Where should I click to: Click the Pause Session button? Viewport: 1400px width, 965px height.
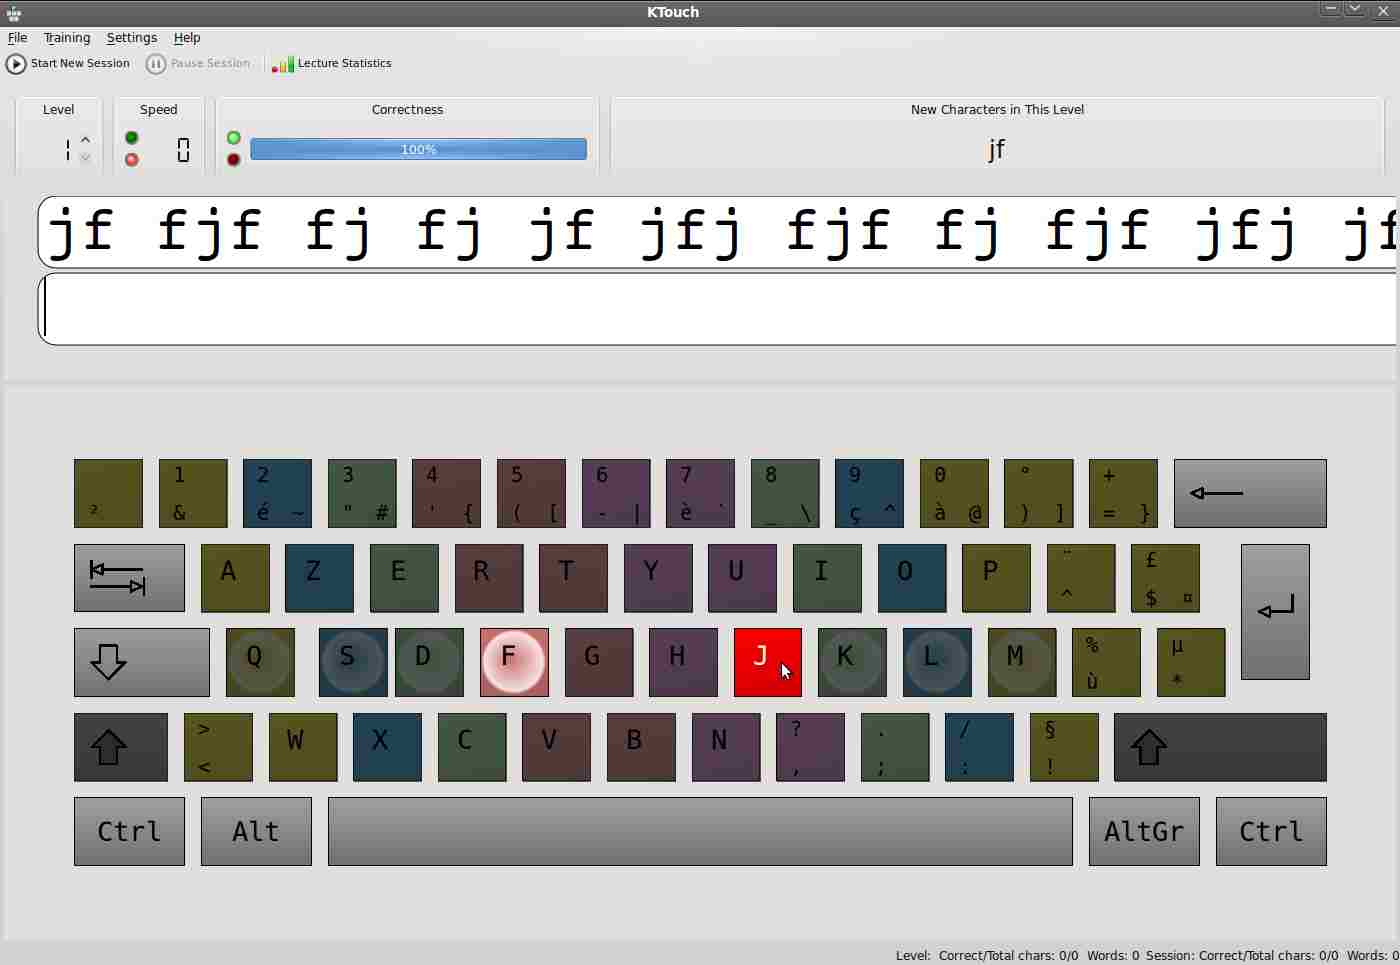tap(198, 63)
